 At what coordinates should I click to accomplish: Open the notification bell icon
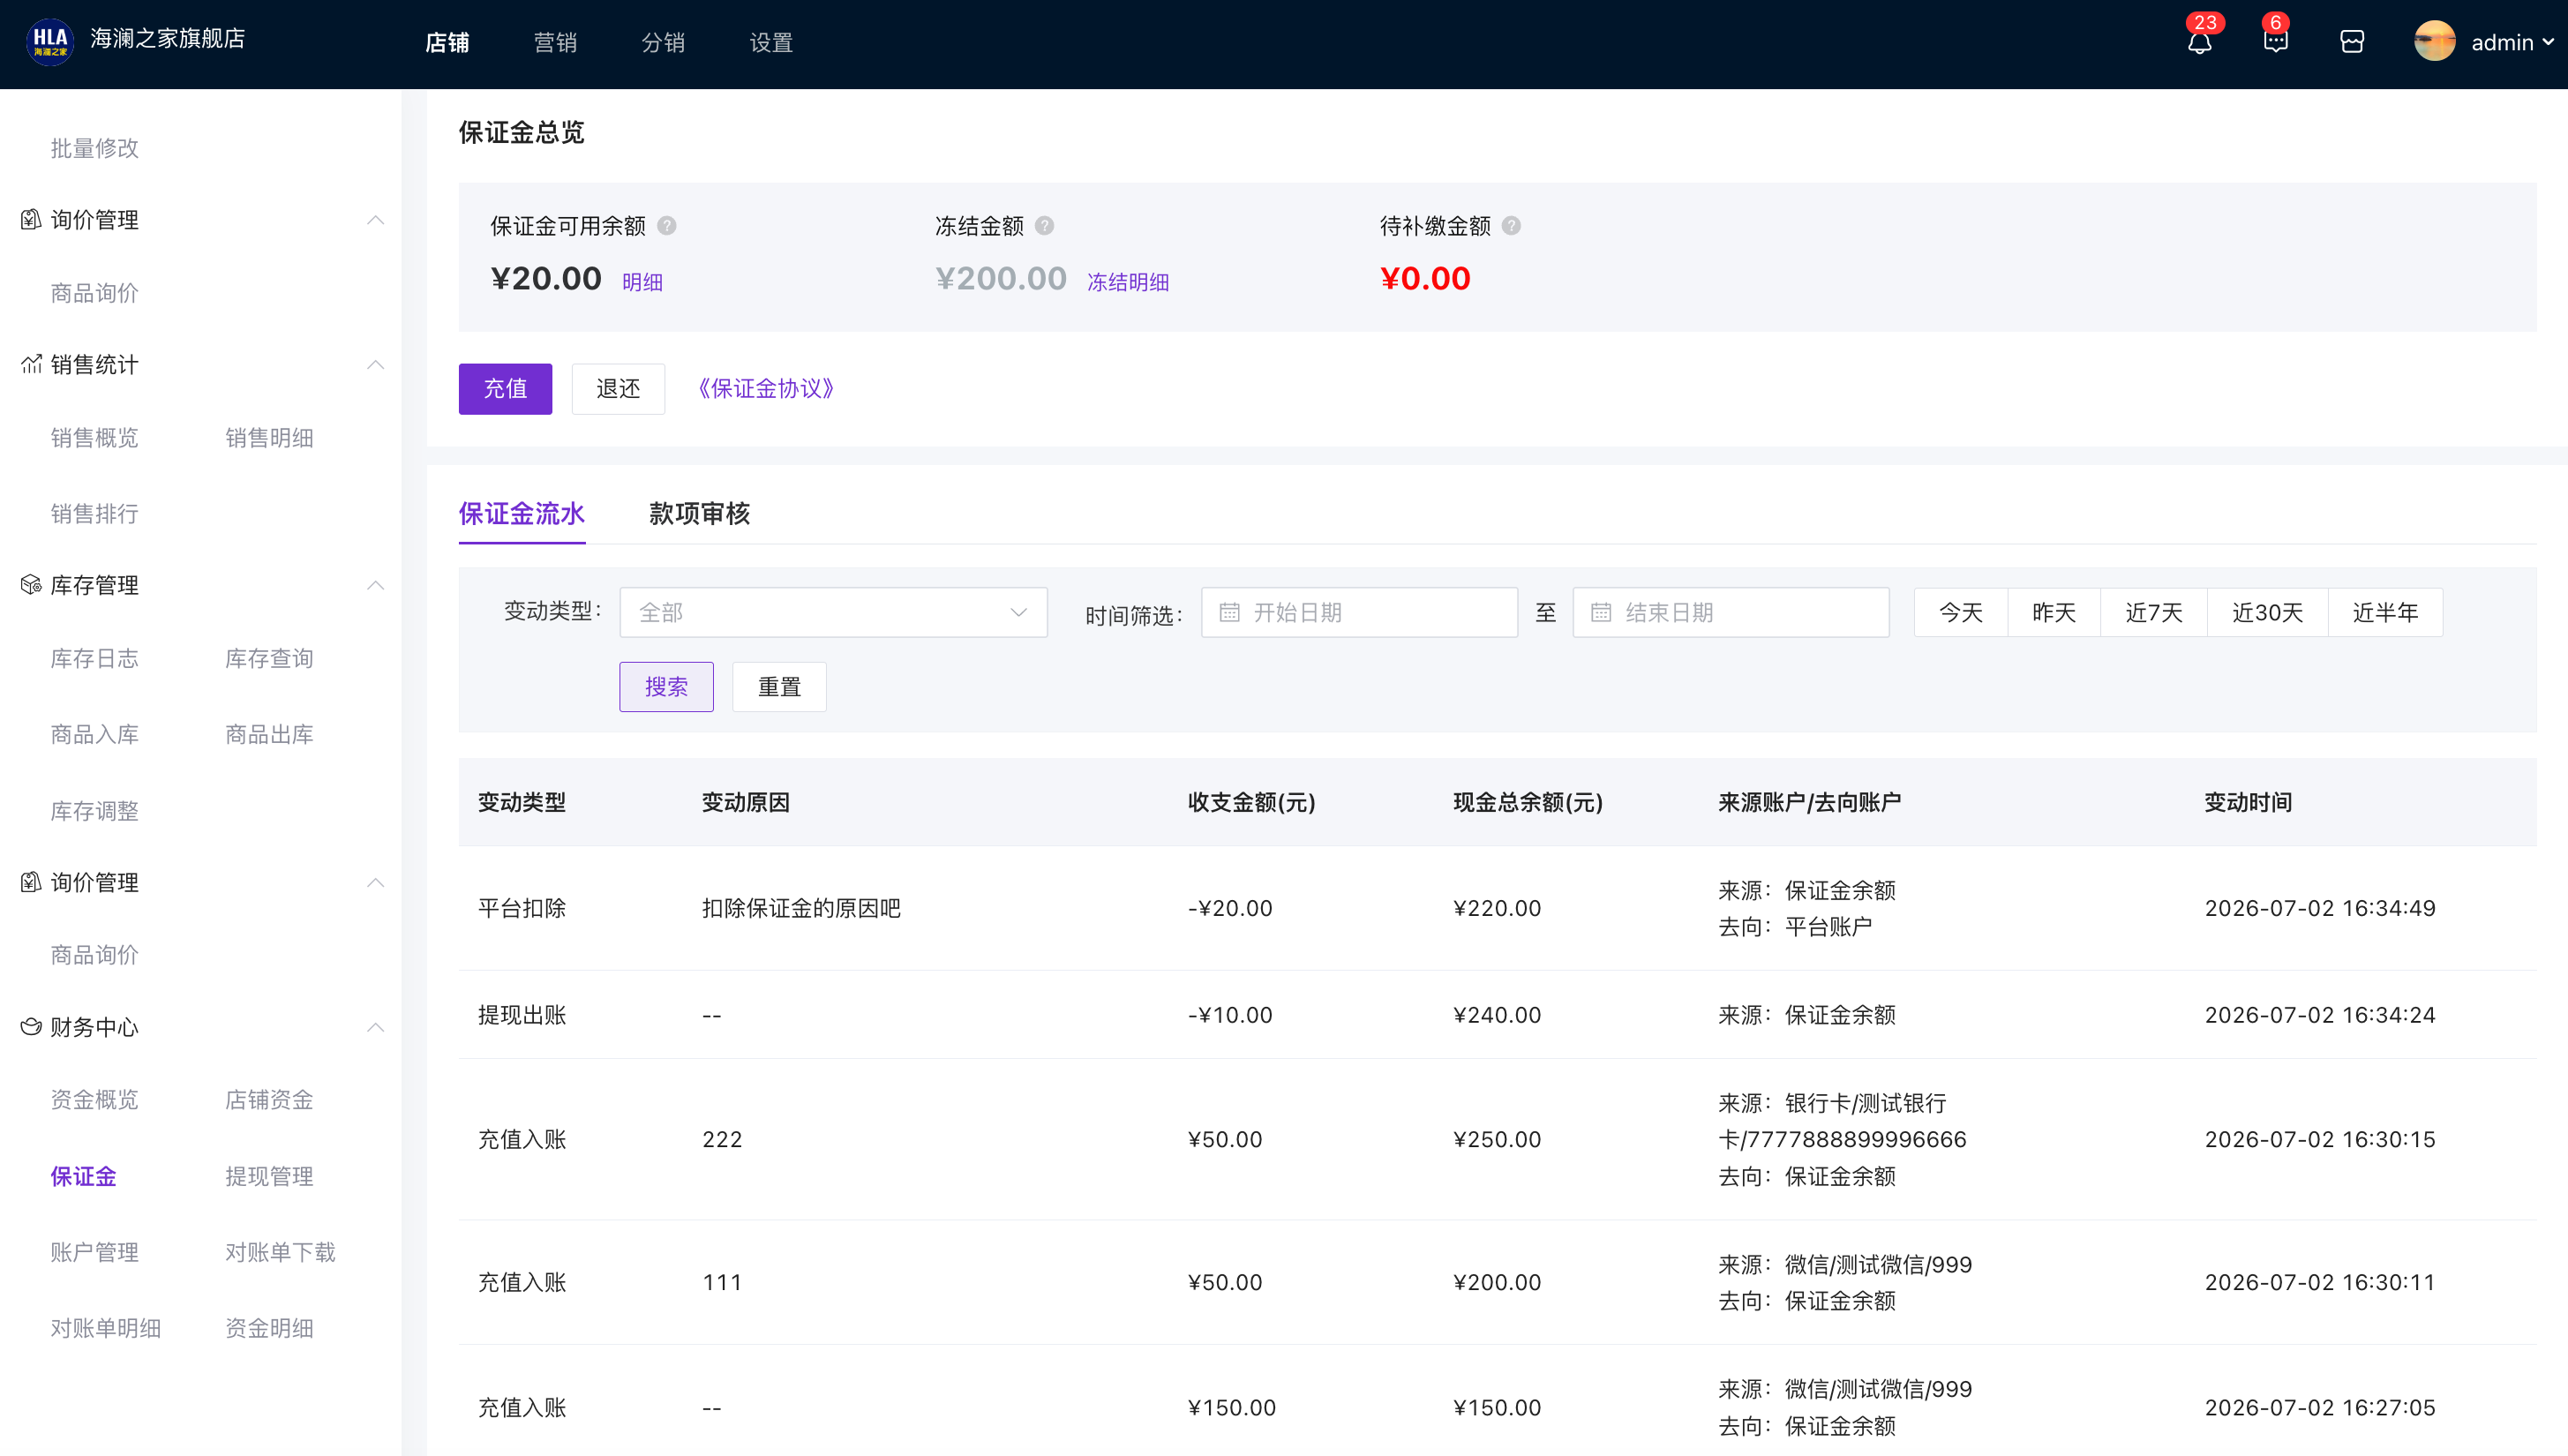tap(2199, 43)
